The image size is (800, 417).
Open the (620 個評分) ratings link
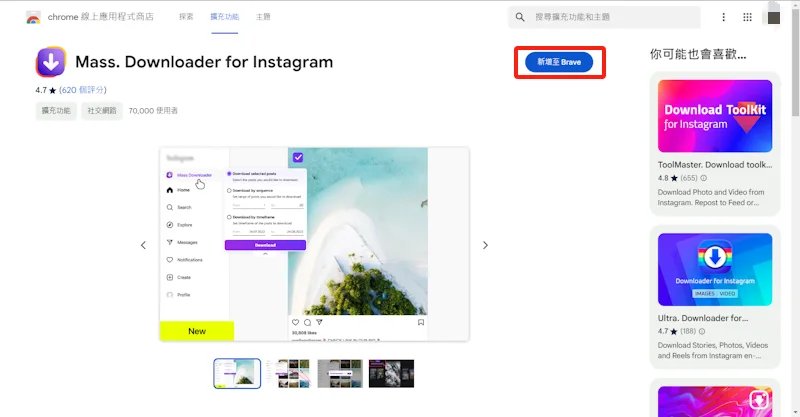[83, 90]
